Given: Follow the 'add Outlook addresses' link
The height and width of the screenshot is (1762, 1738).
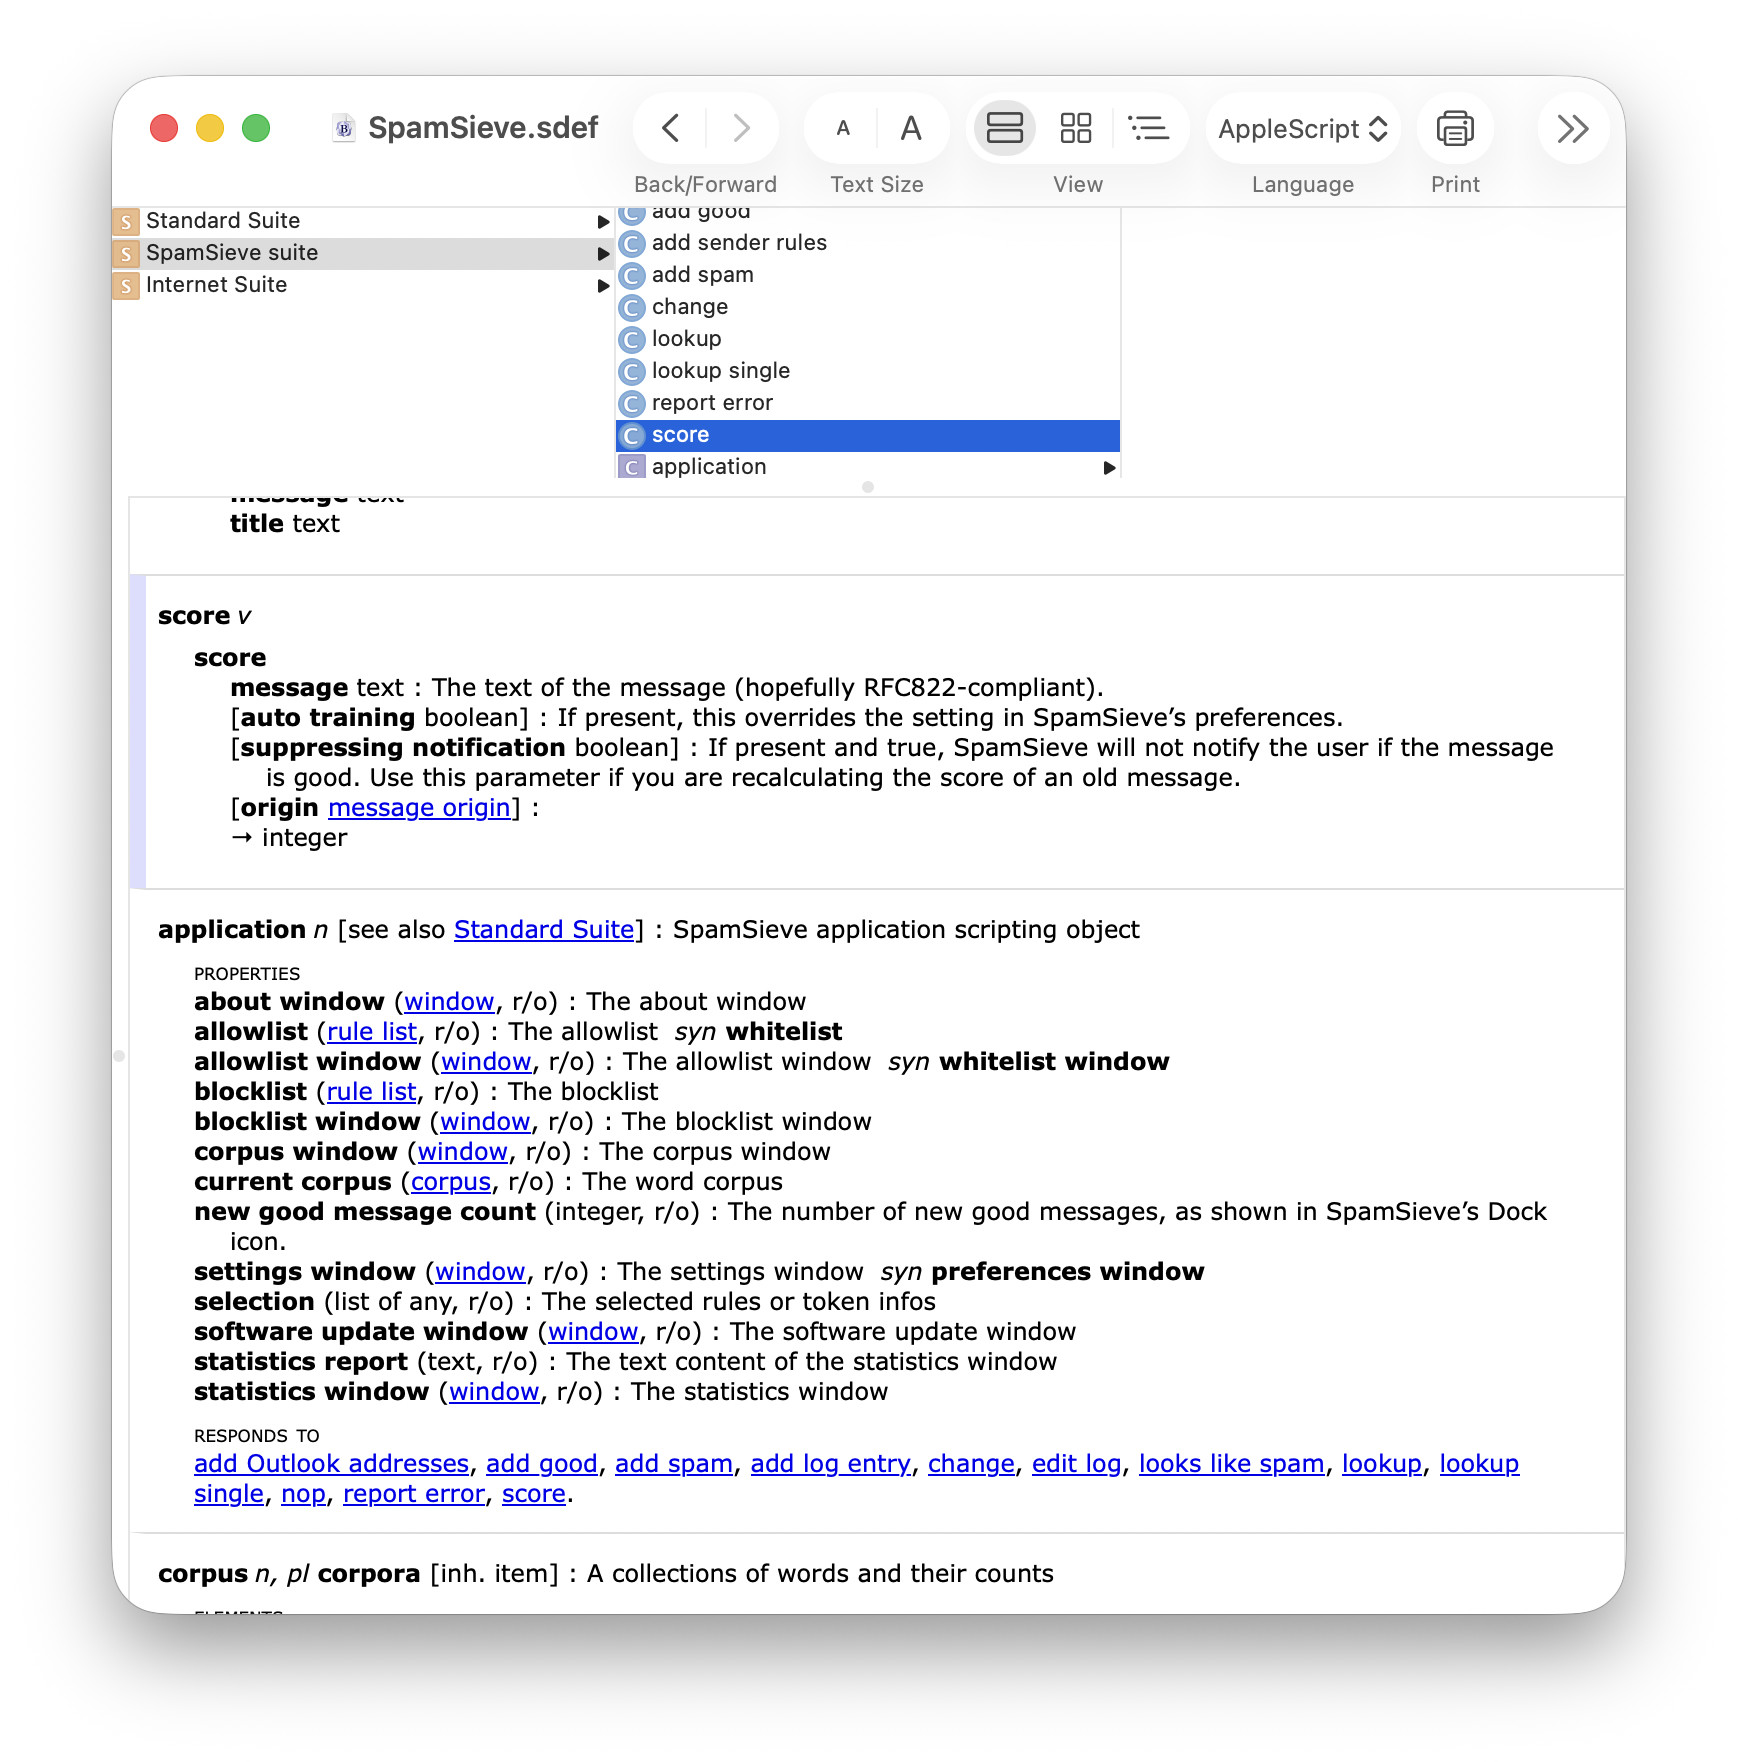Looking at the screenshot, I should 331,1463.
